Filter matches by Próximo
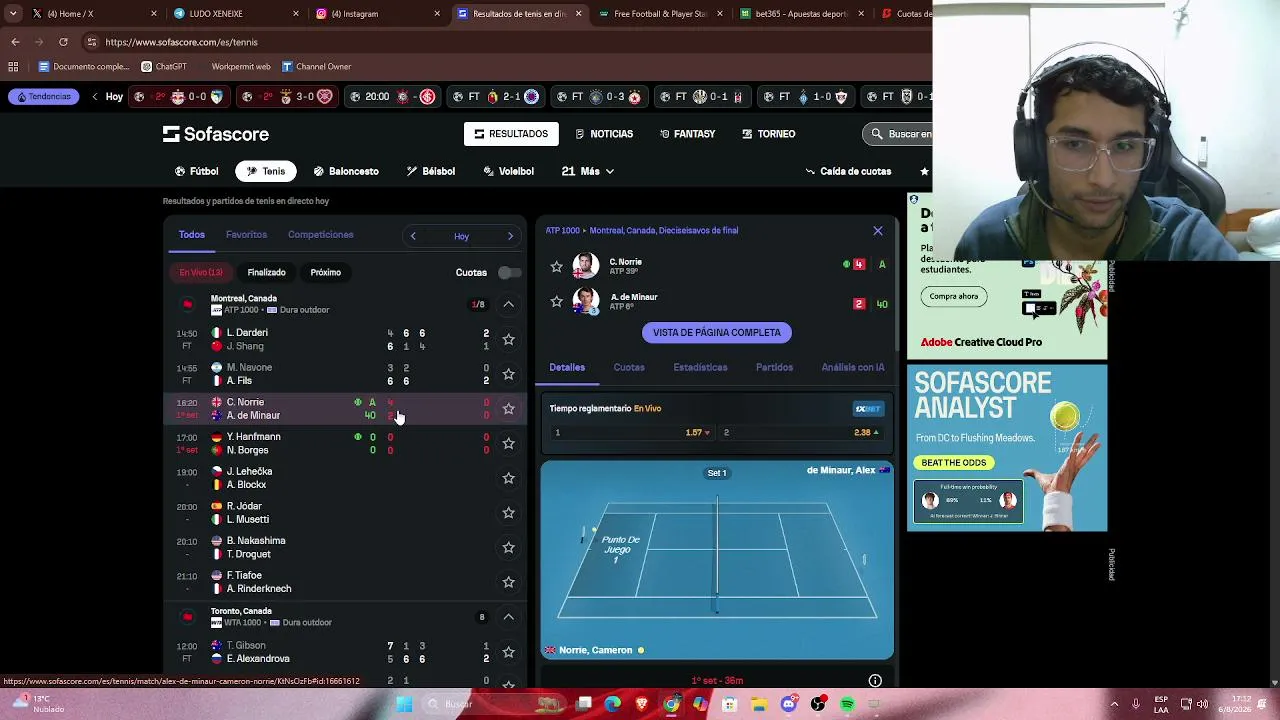The image size is (1280, 720). tap(325, 272)
